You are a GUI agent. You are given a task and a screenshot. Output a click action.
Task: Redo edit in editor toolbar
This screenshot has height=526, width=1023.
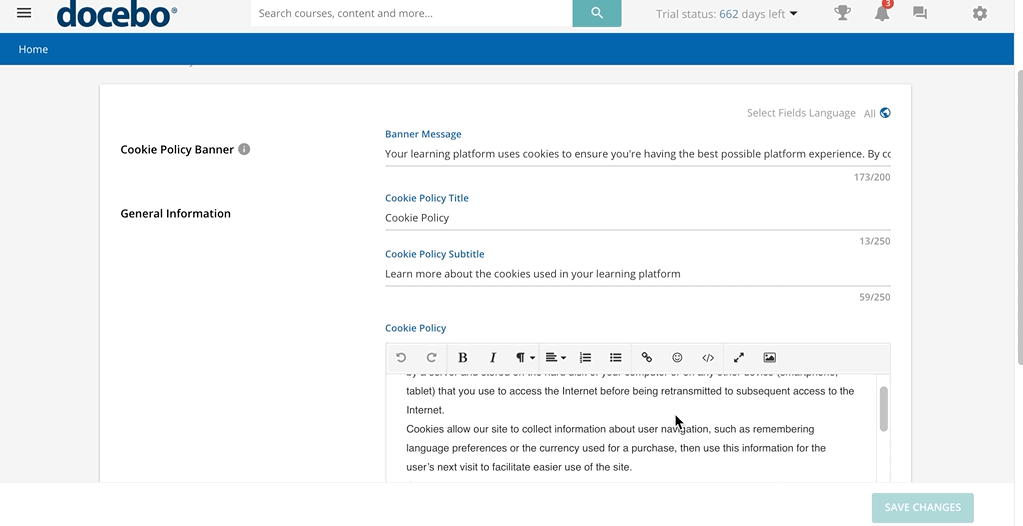tap(431, 358)
